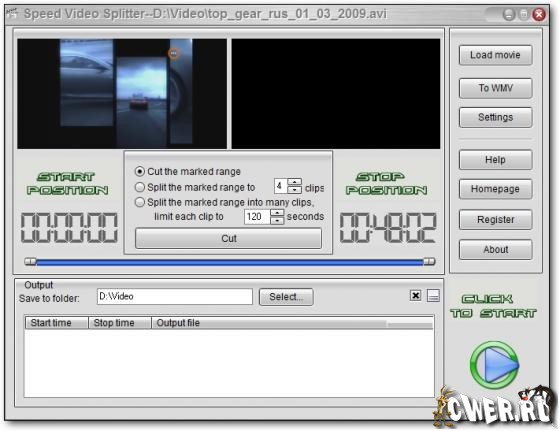Click Load movie button
The width and height of the screenshot is (560, 431).
[495, 55]
